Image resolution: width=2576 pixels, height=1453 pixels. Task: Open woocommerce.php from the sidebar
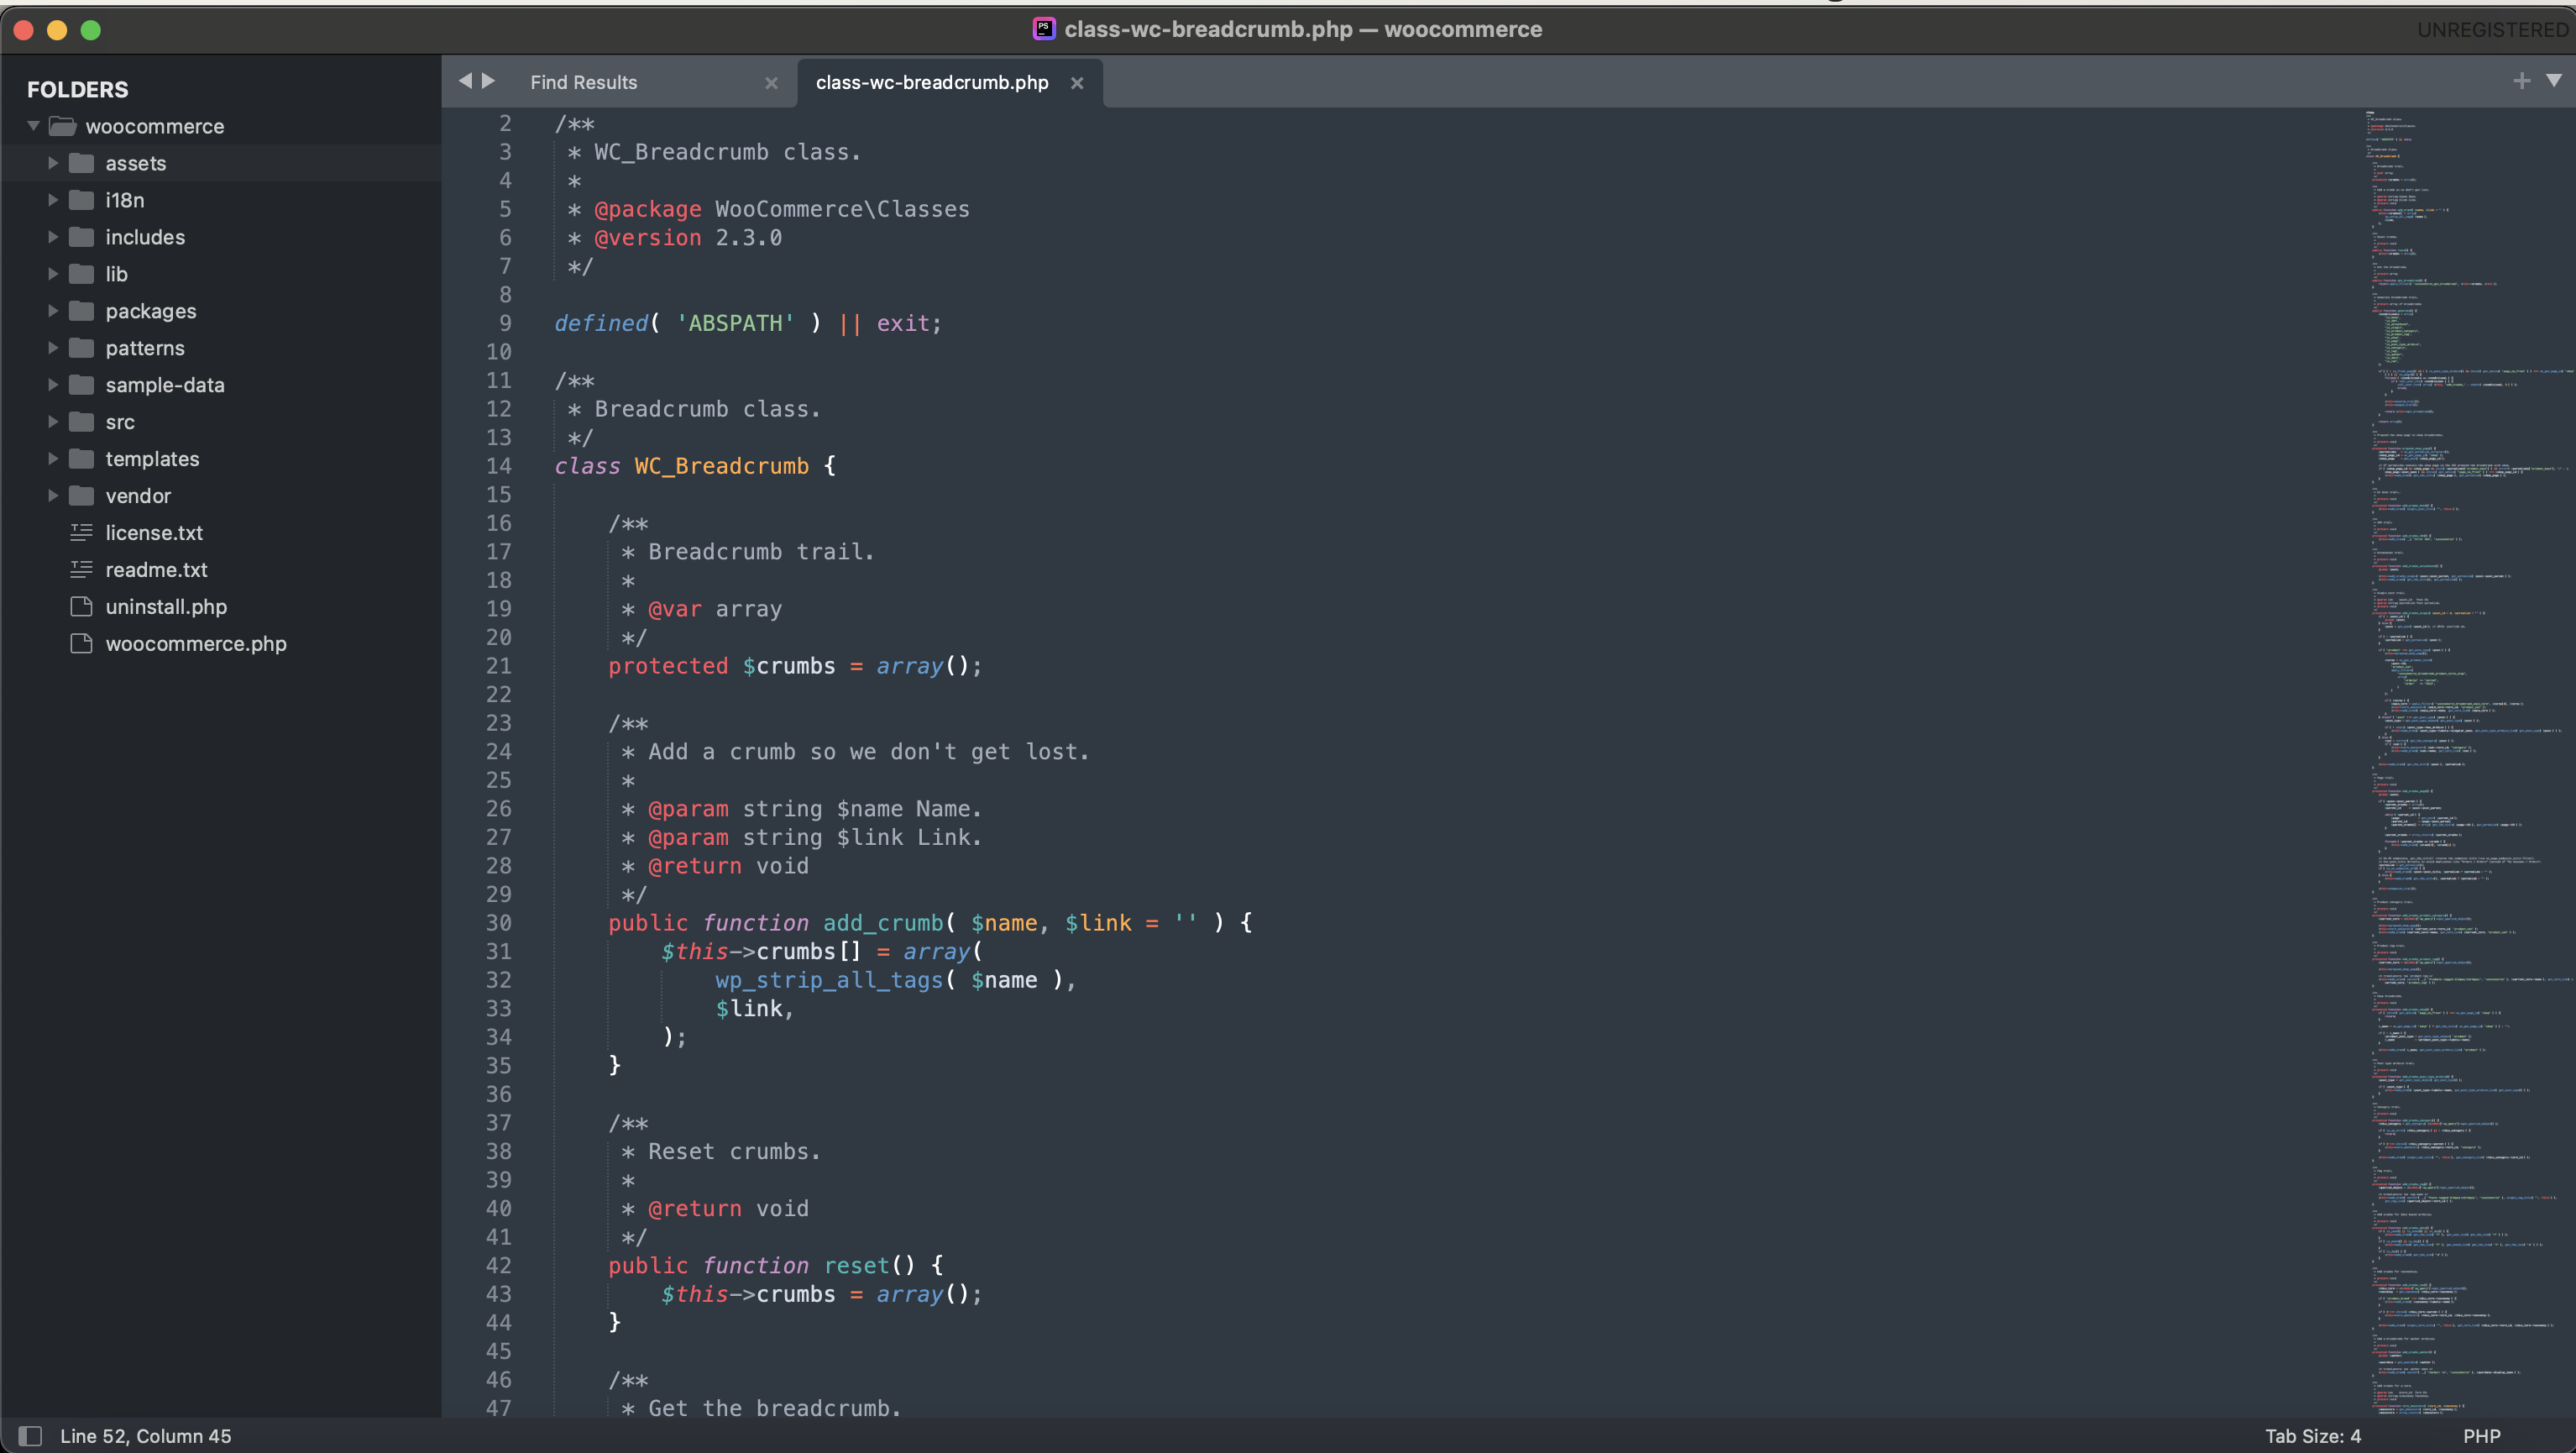pyautogui.click(x=196, y=644)
